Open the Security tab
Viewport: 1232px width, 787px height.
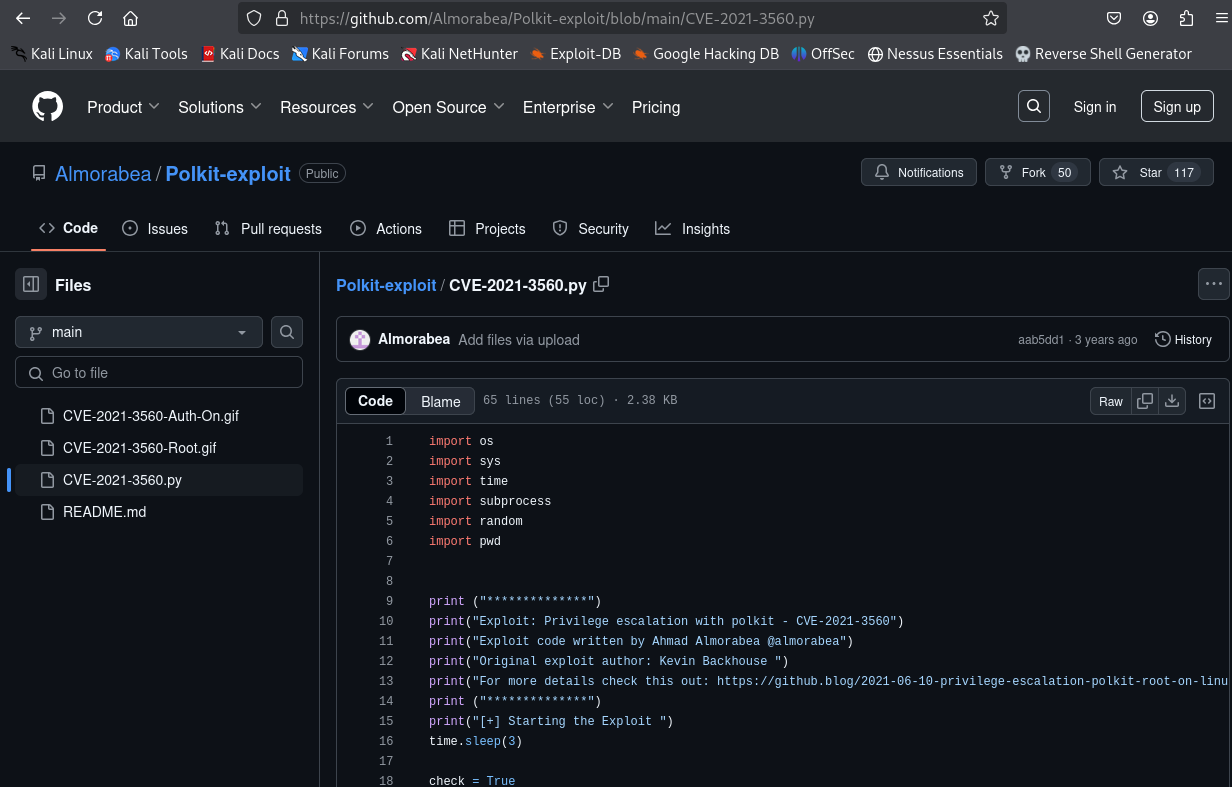[591, 229]
